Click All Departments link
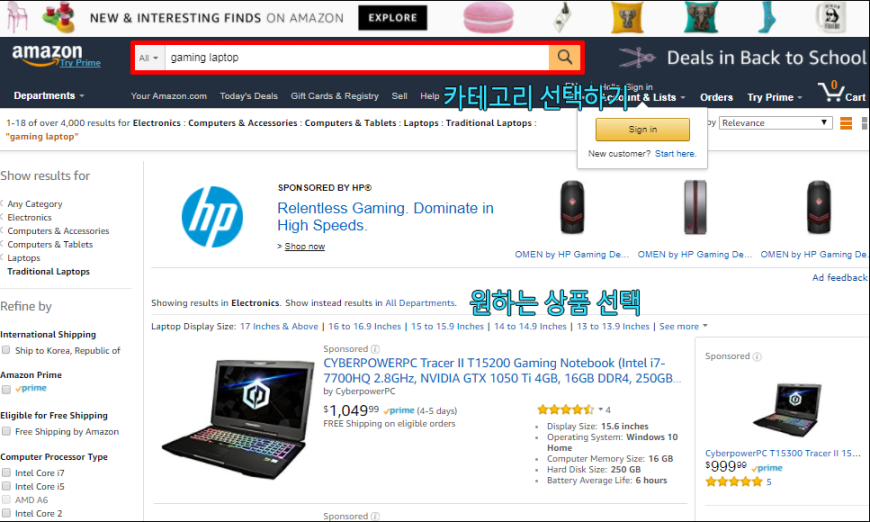870x522 pixels. pos(420,303)
